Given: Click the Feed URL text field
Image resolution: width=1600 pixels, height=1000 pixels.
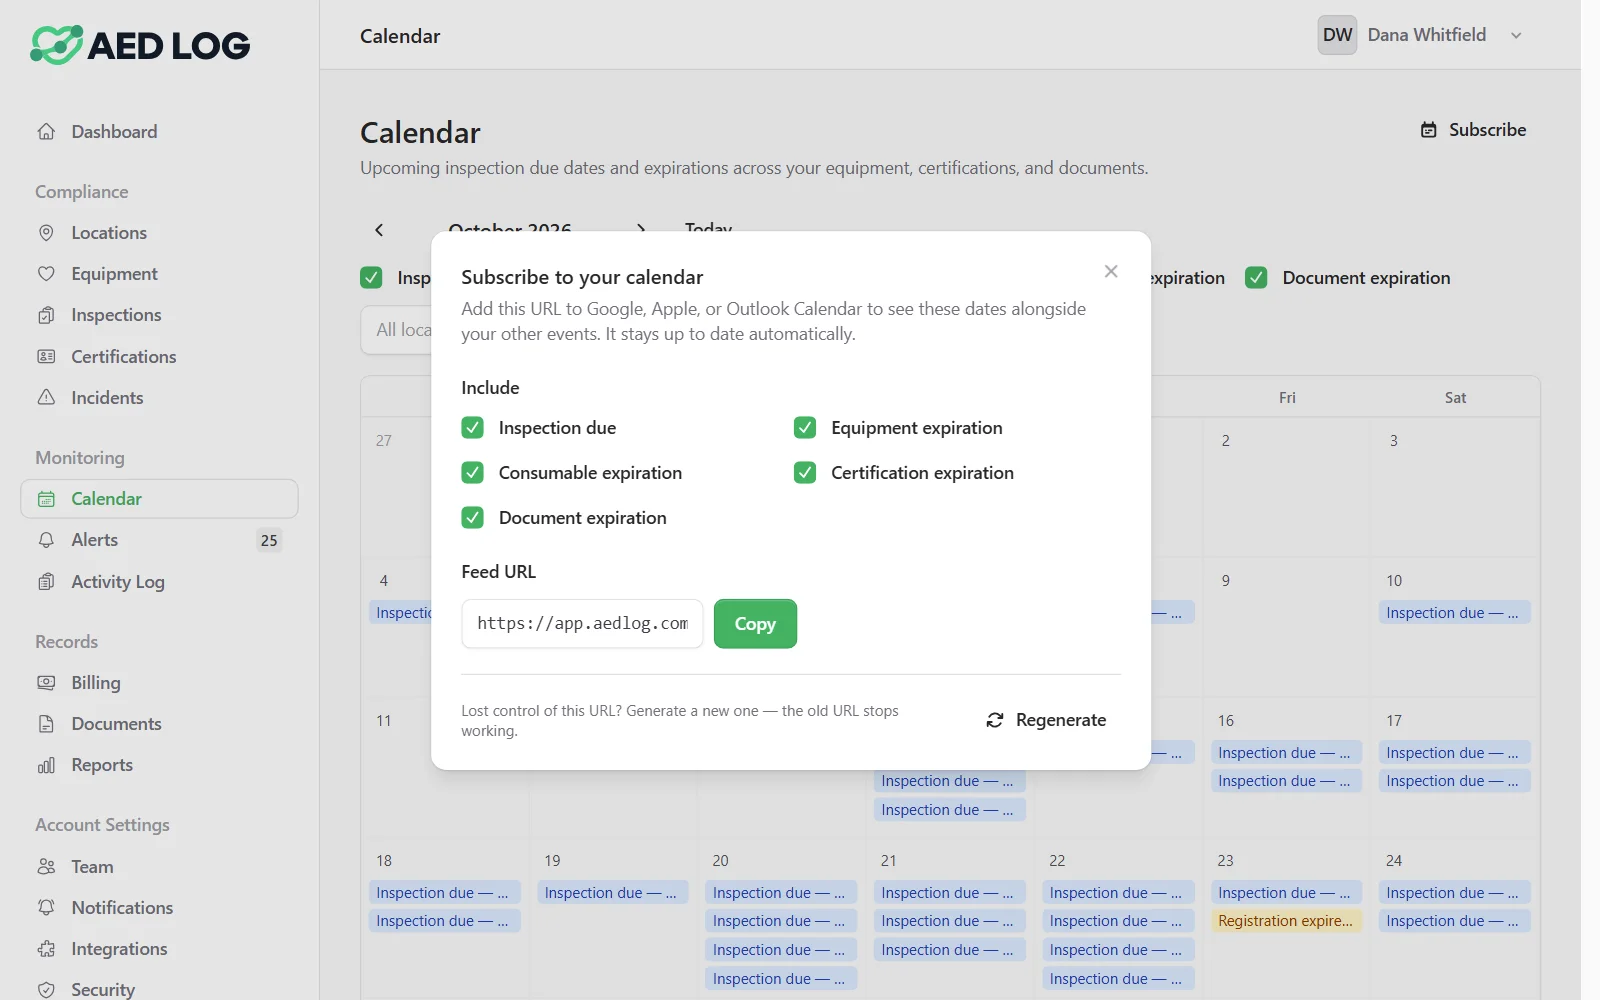Looking at the screenshot, I should [583, 624].
